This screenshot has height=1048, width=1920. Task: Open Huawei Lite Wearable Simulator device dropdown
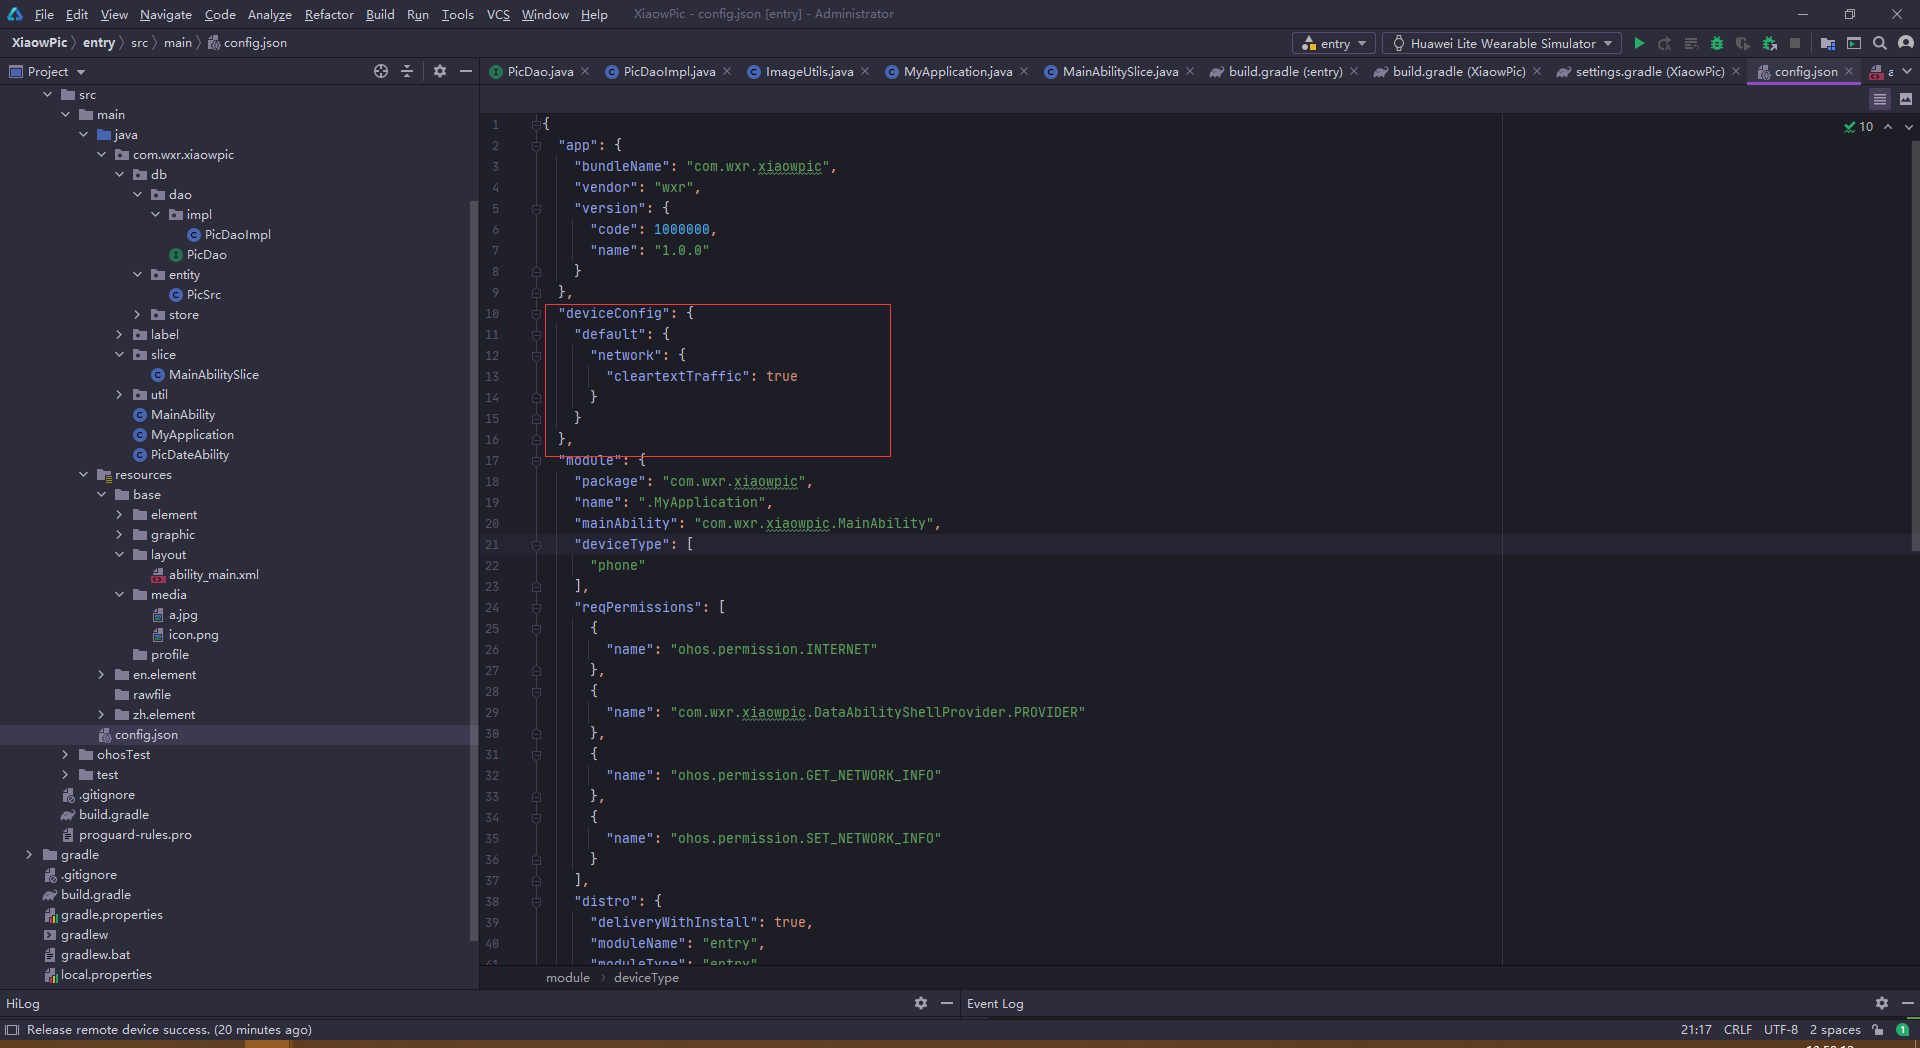click(x=1502, y=43)
